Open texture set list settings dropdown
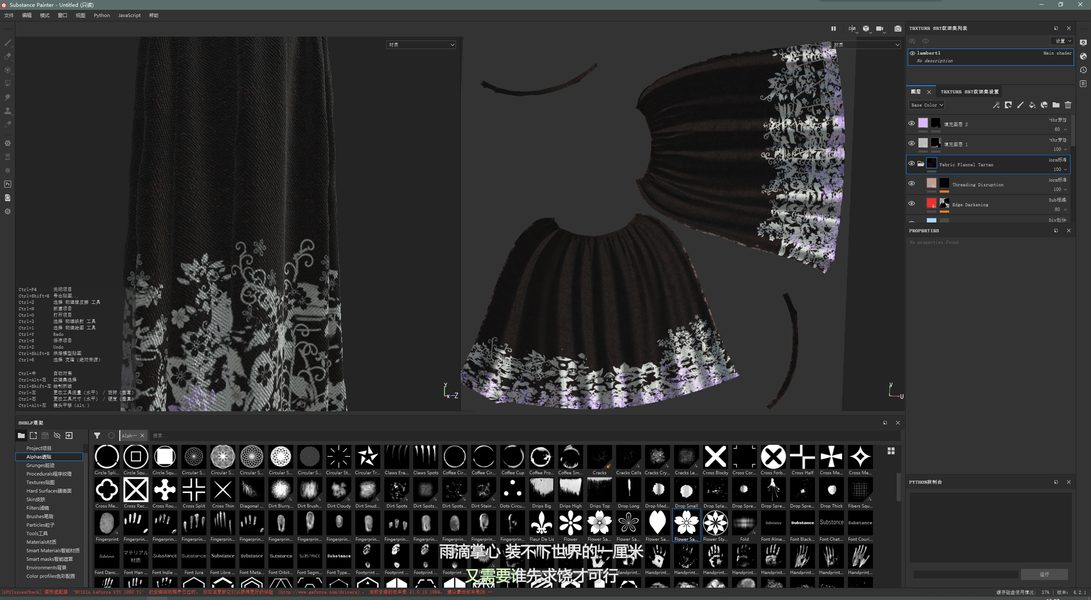1091x600 pixels. point(1062,41)
